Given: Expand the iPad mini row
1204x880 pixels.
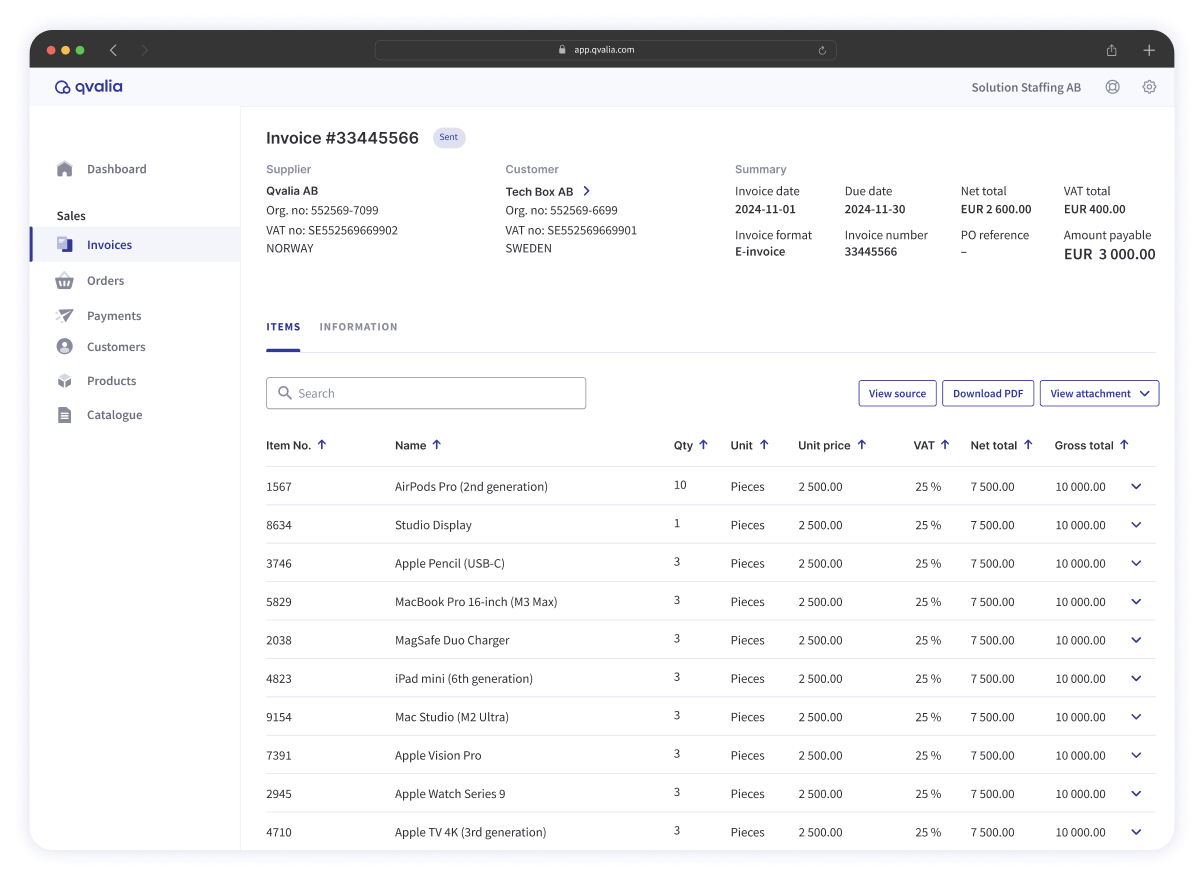Looking at the screenshot, I should pyautogui.click(x=1136, y=678).
